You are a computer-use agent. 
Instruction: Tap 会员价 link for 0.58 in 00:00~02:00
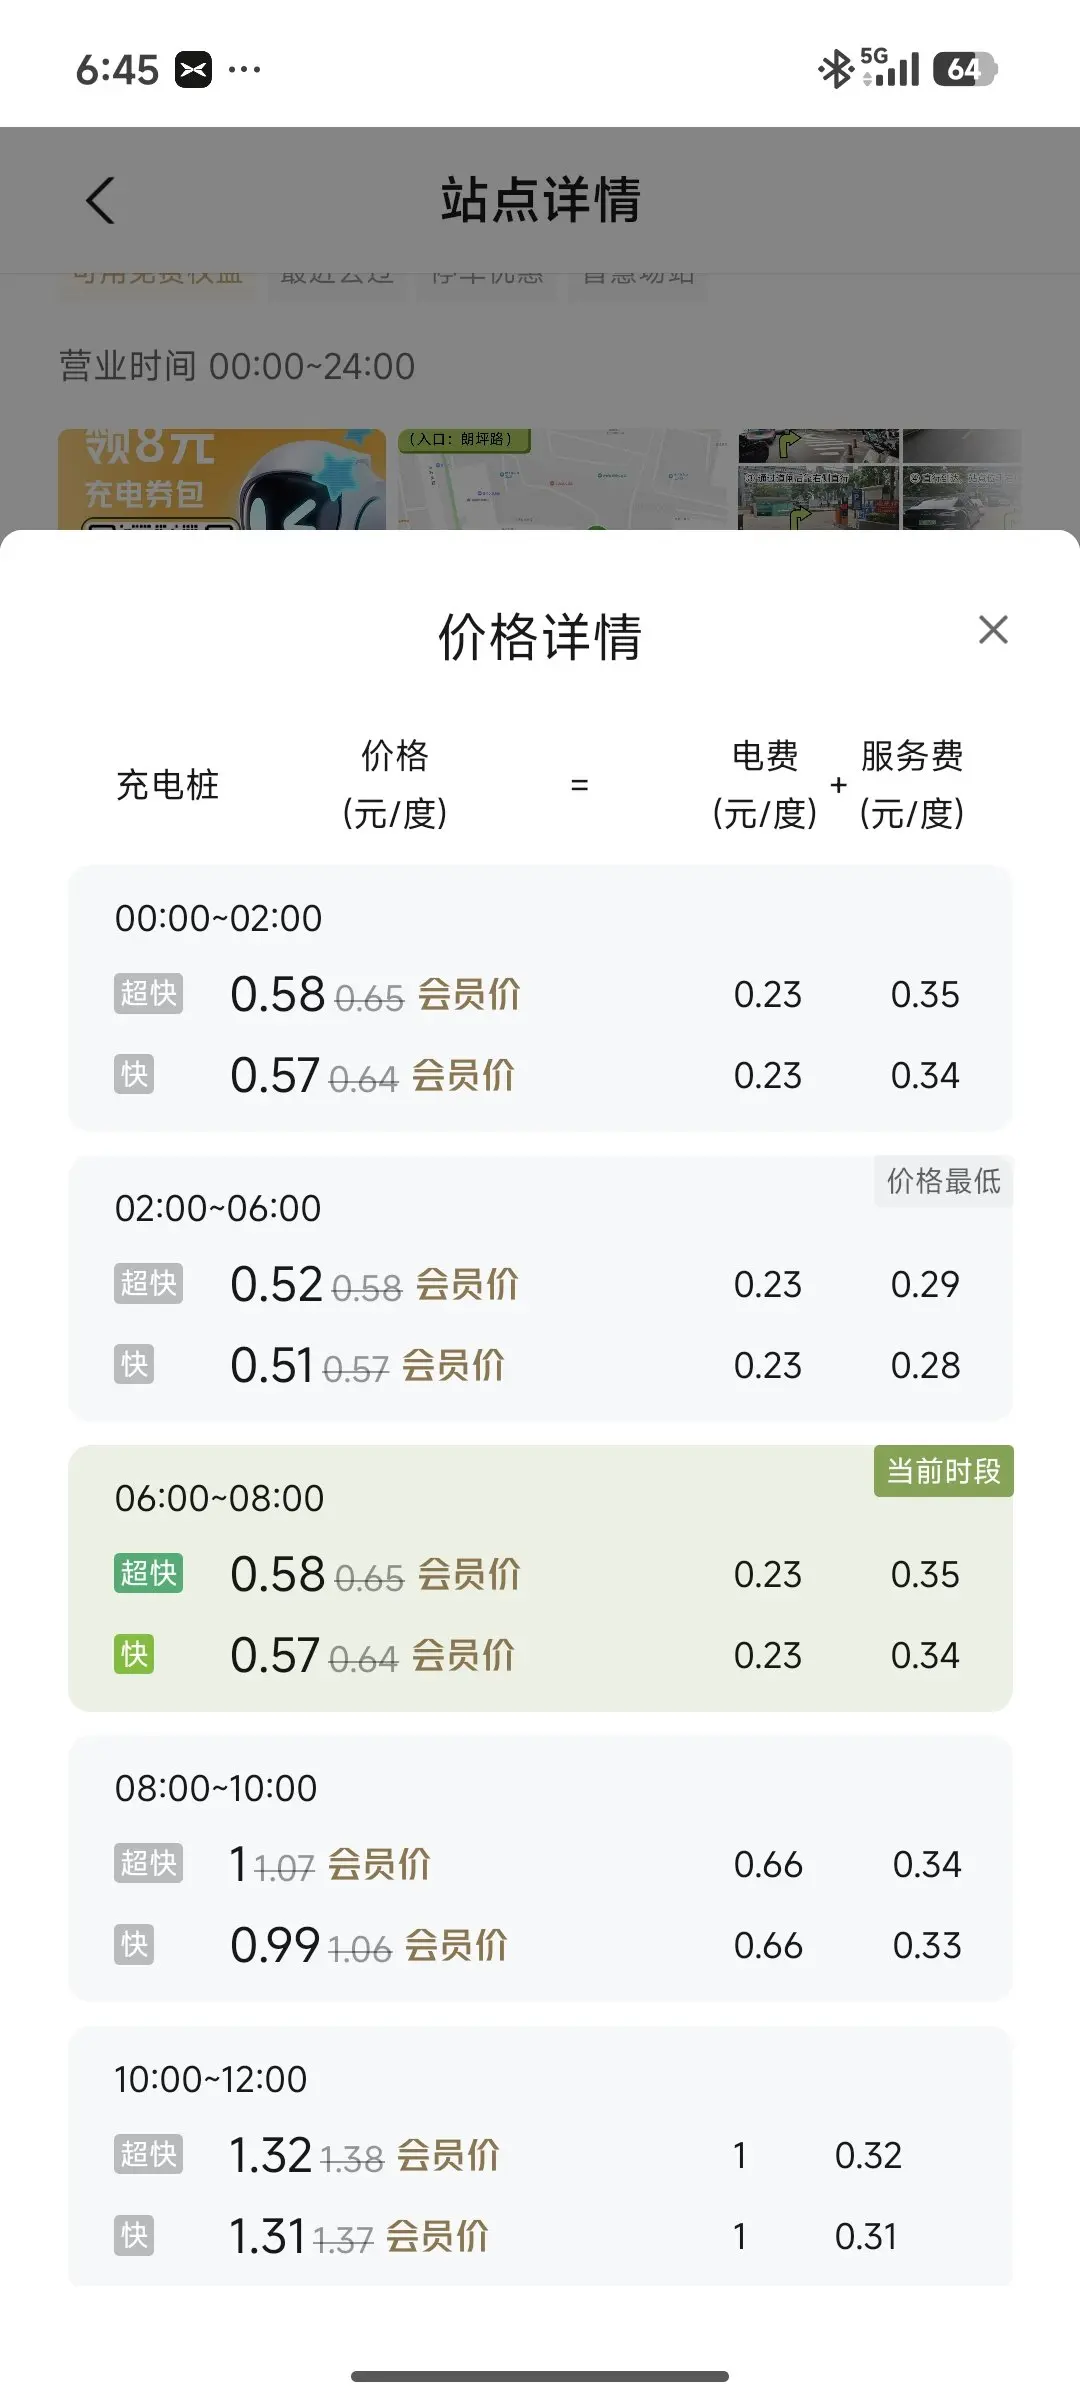[469, 994]
